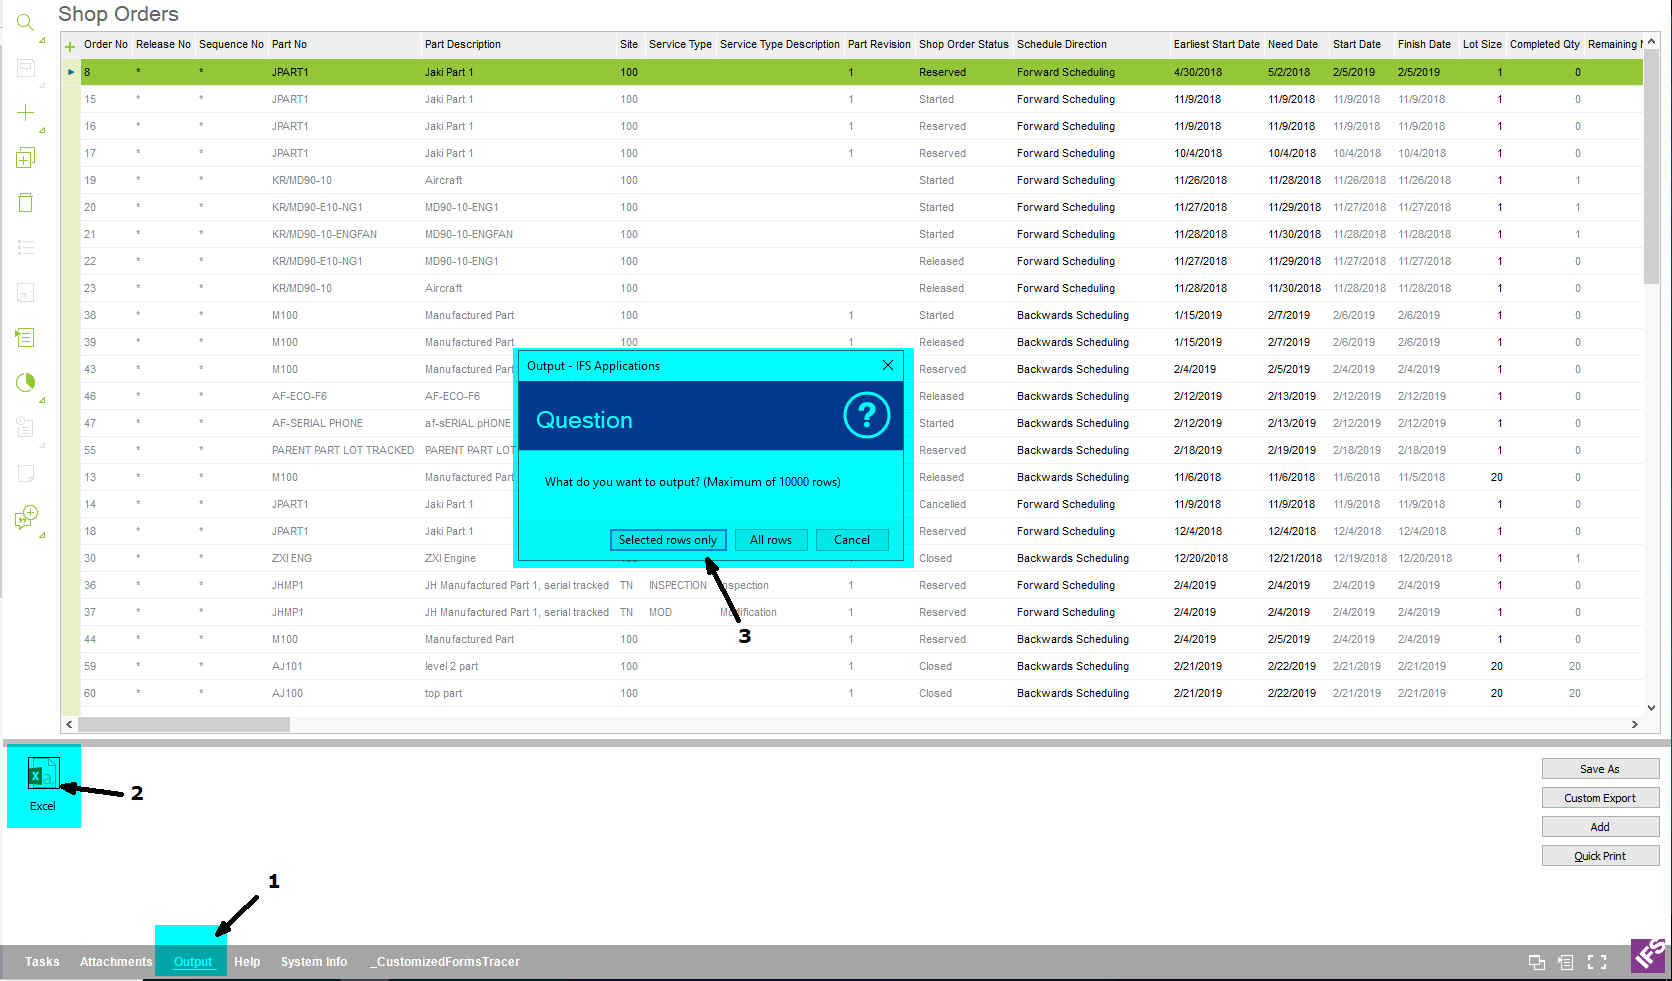Open the pie chart analysis icon
The height and width of the screenshot is (981, 1672).
pos(25,382)
